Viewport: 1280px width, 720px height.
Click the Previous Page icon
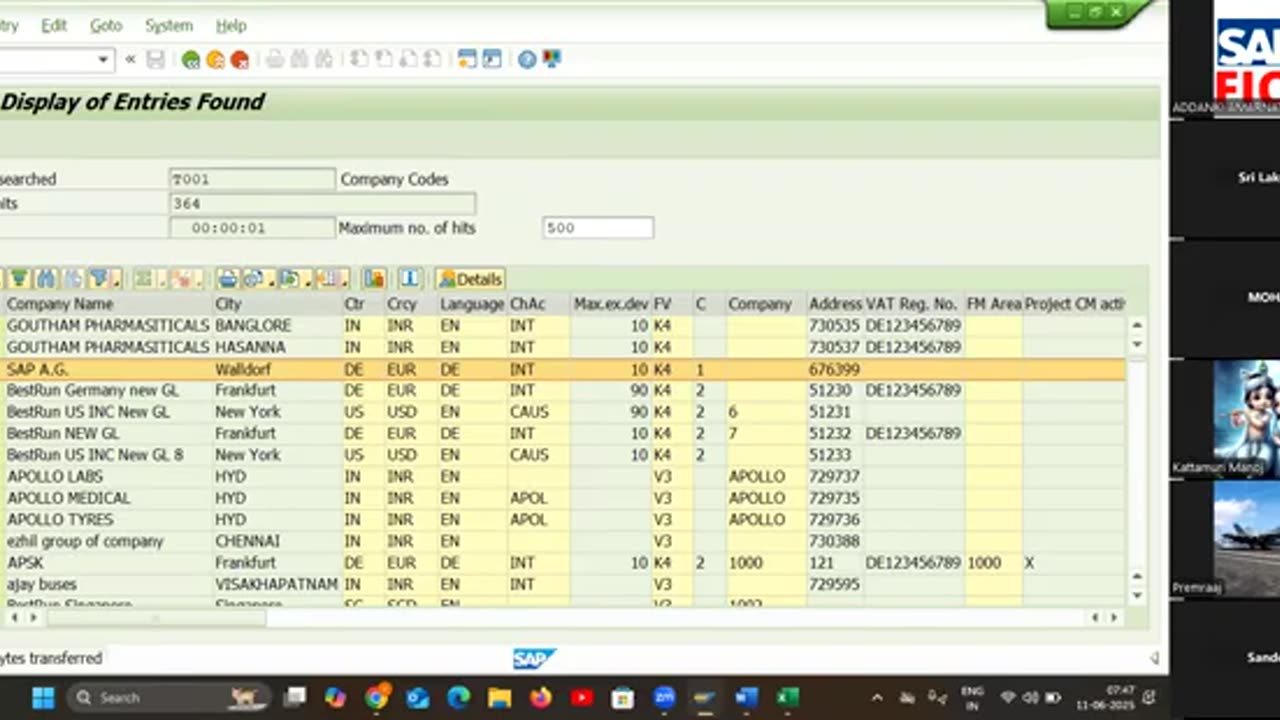coord(383,60)
